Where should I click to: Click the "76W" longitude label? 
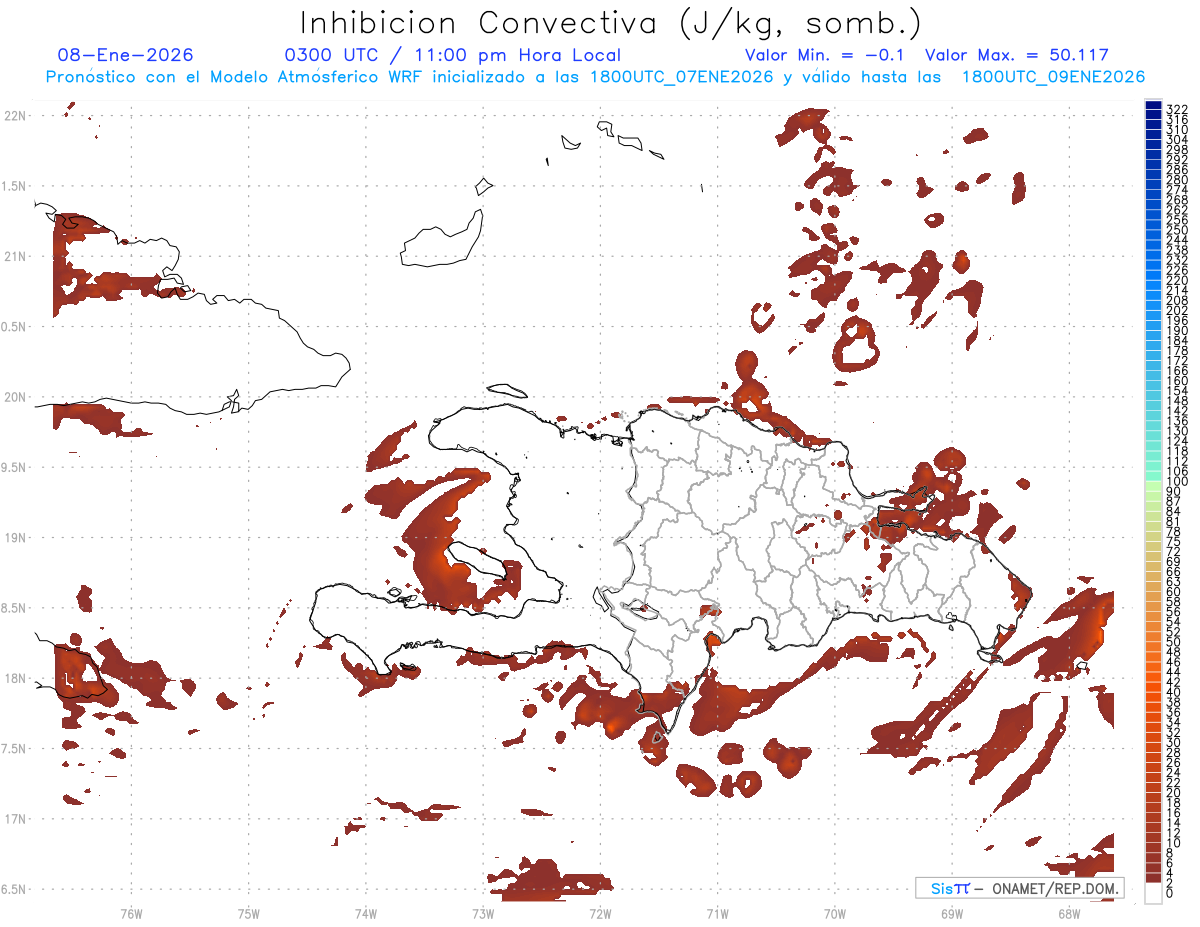131,913
